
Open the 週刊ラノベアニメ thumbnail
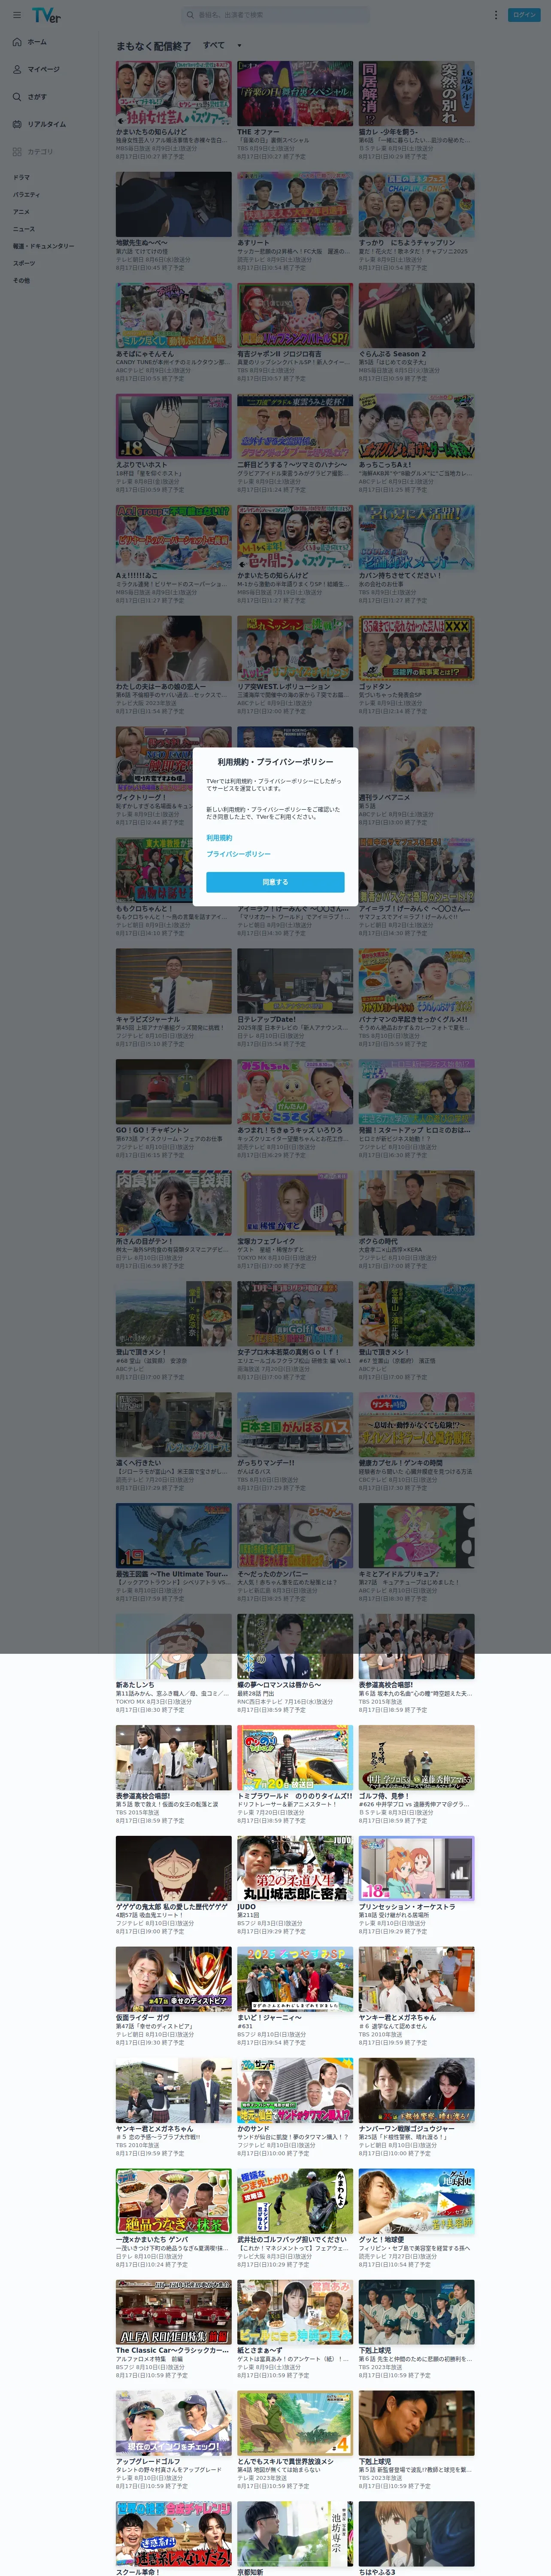pos(417,759)
